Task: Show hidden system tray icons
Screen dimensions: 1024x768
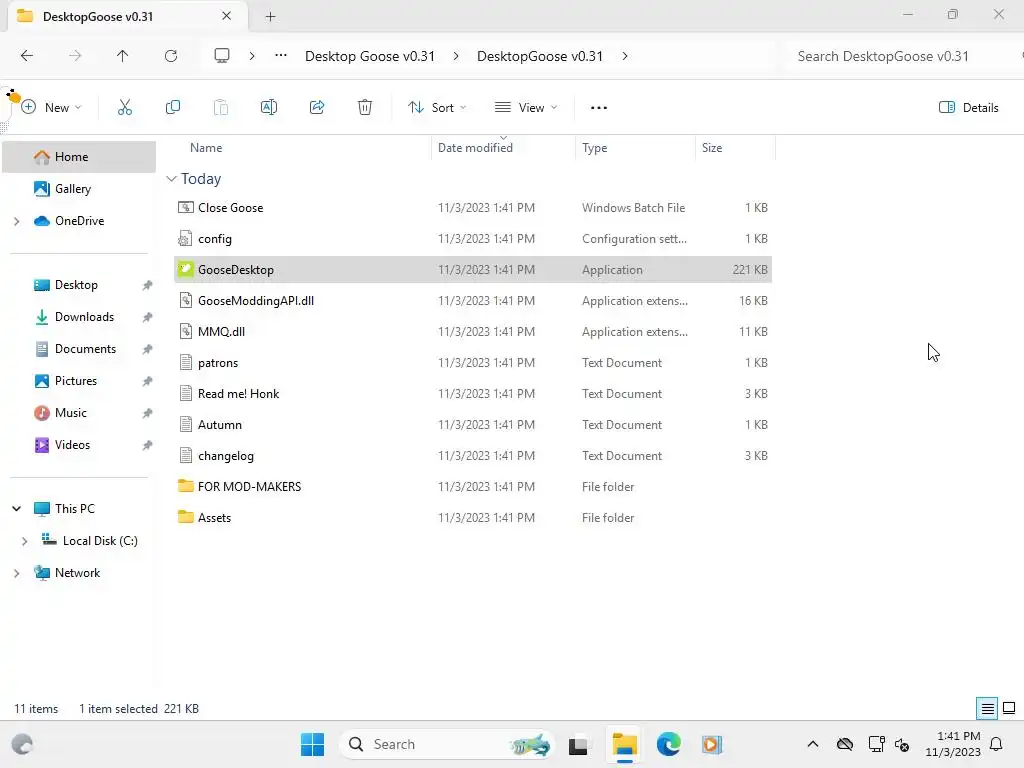Action: coord(813,744)
